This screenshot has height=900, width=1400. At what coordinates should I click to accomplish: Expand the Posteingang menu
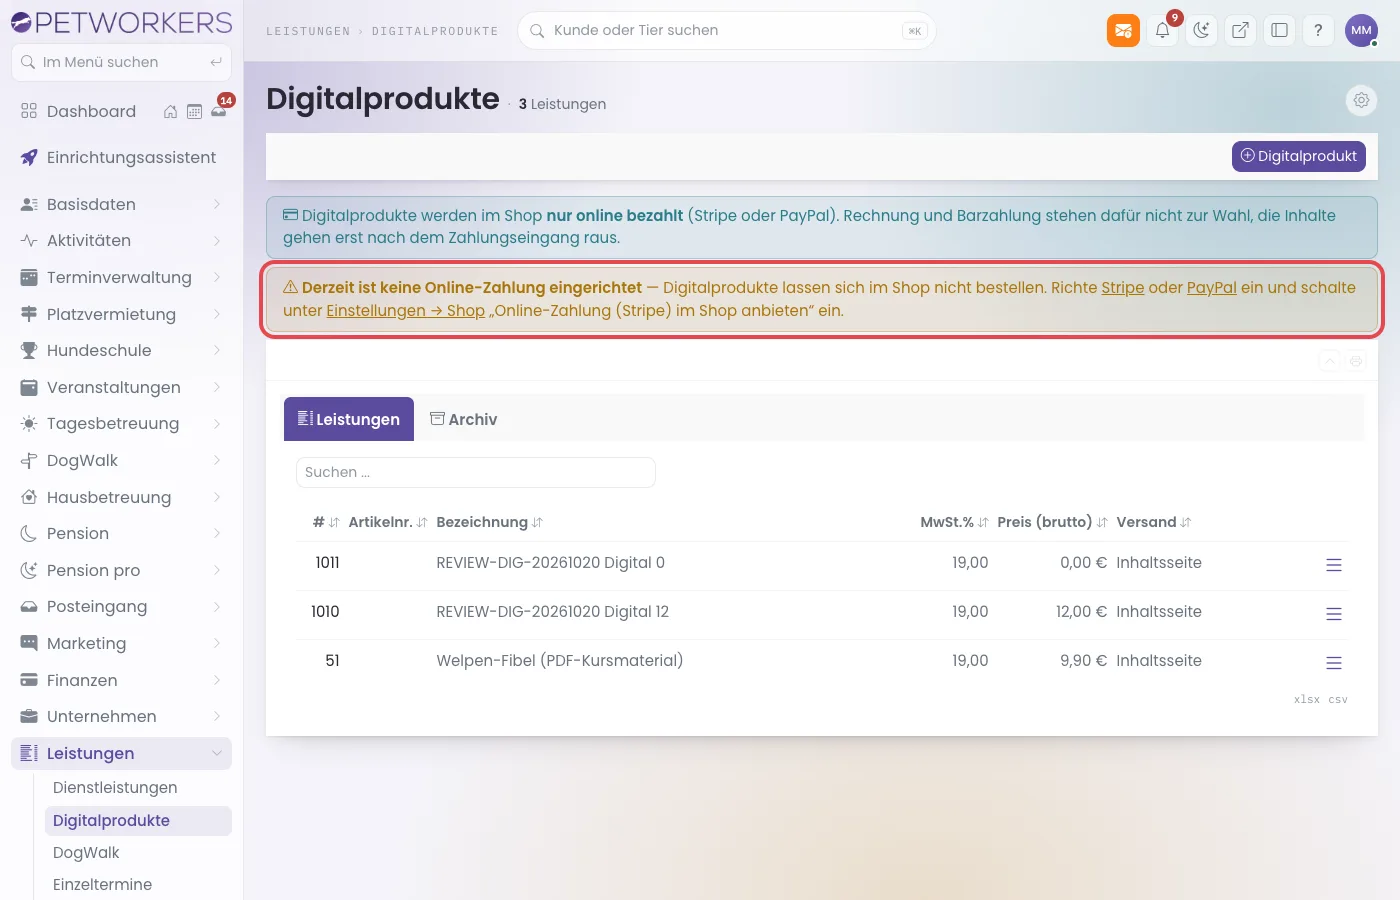pyautogui.click(x=121, y=606)
